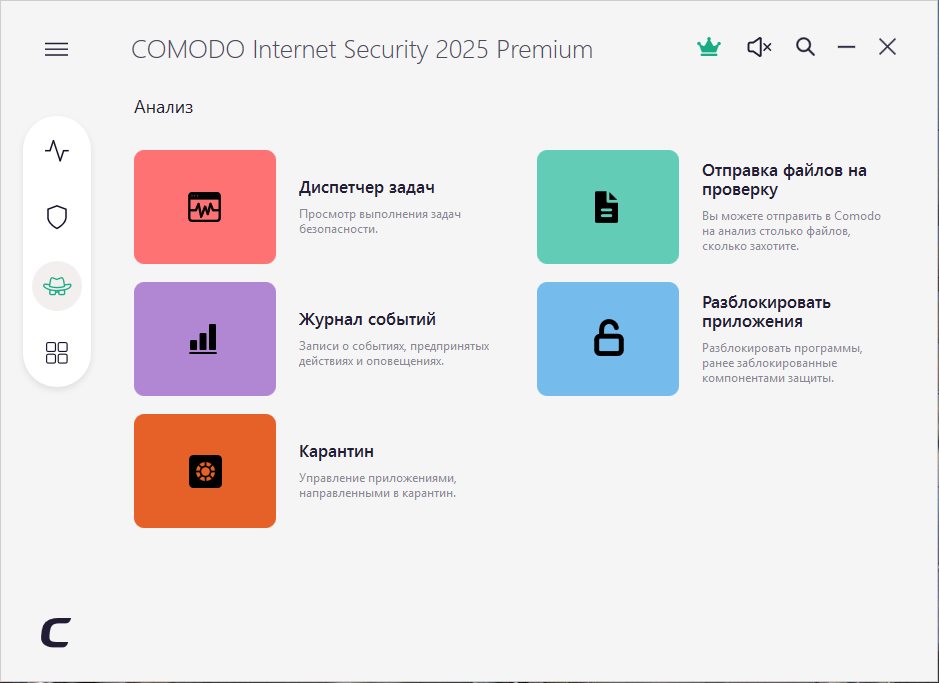Screen dimensions: 939x683
Task: Select the pulse activity sidebar tab
Action: (57, 151)
